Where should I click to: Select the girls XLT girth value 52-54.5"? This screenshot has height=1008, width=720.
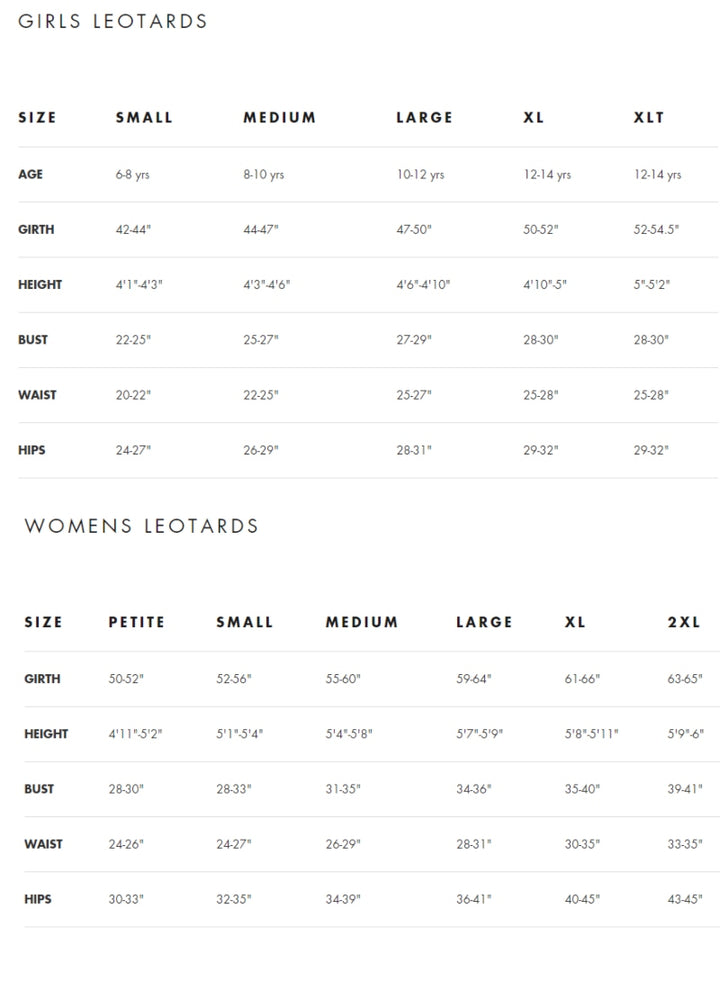point(656,230)
